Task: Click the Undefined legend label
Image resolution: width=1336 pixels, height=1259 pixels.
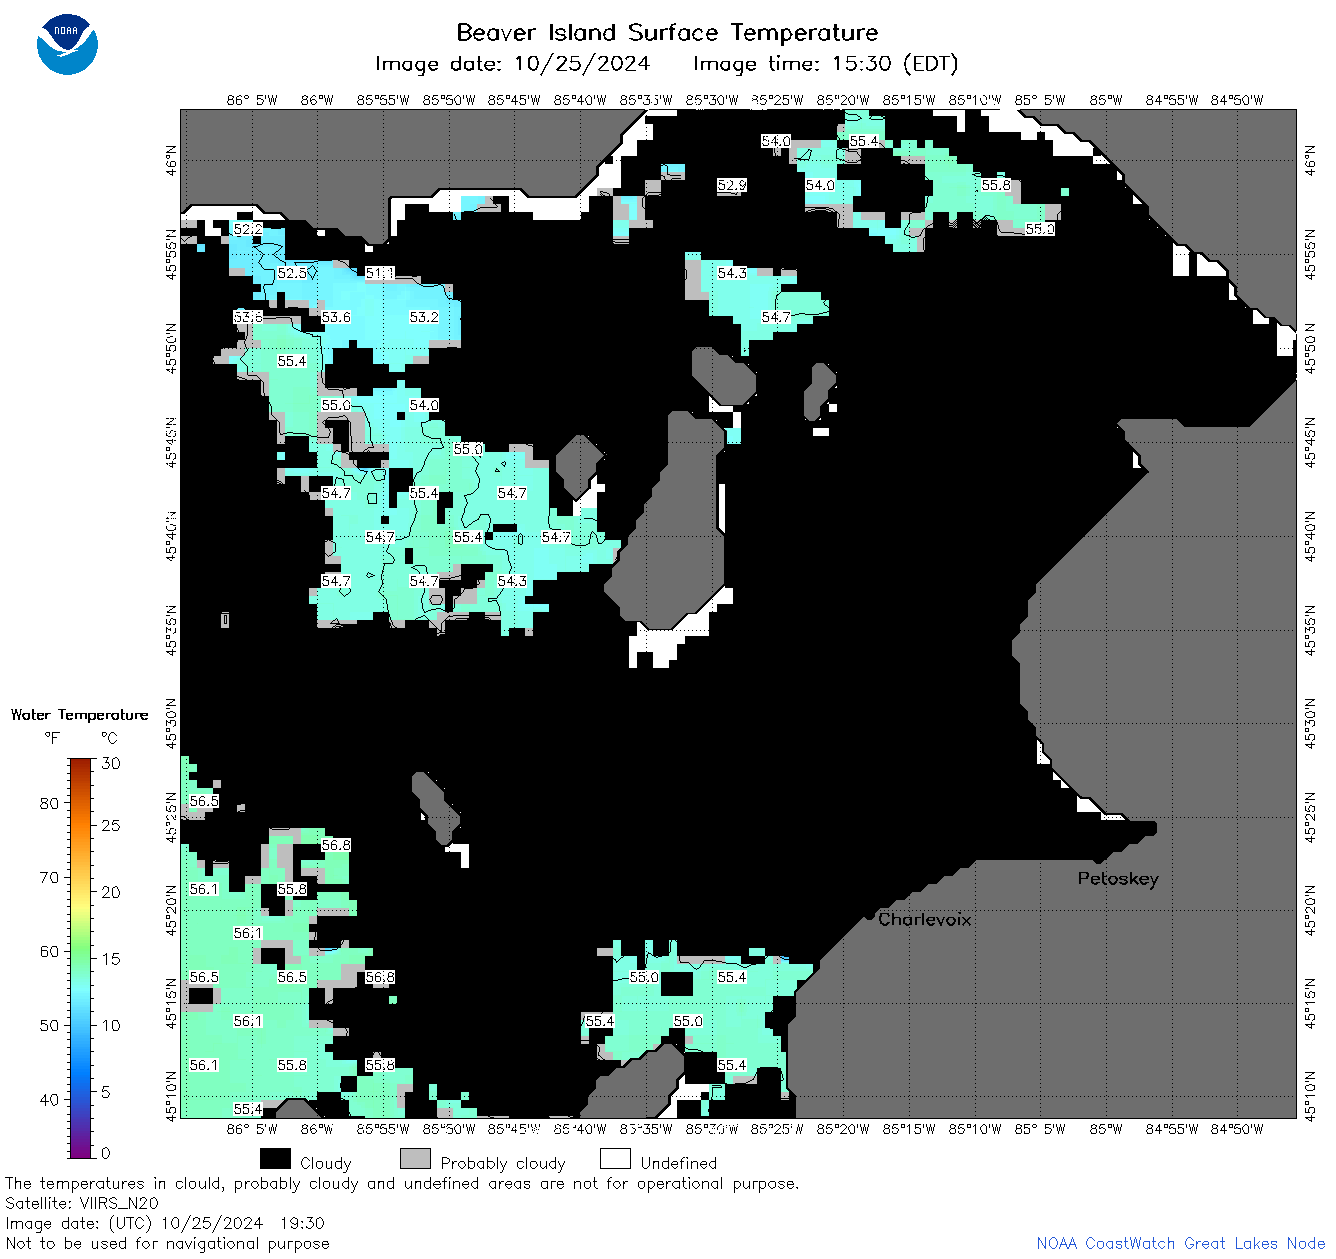Action: [679, 1163]
